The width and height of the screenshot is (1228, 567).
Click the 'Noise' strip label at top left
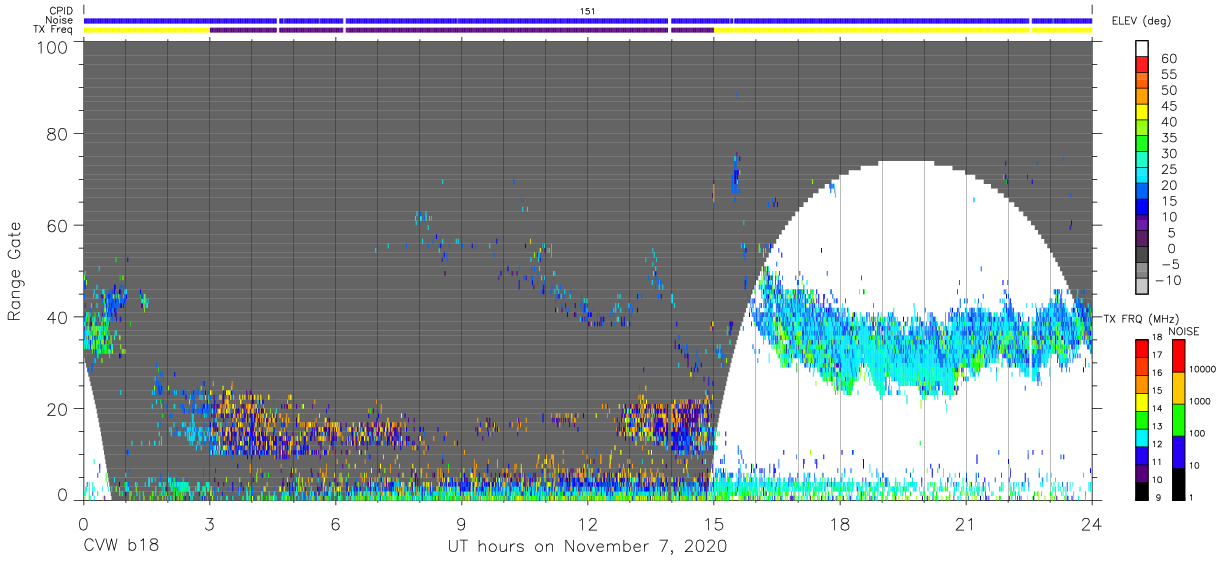pos(59,20)
